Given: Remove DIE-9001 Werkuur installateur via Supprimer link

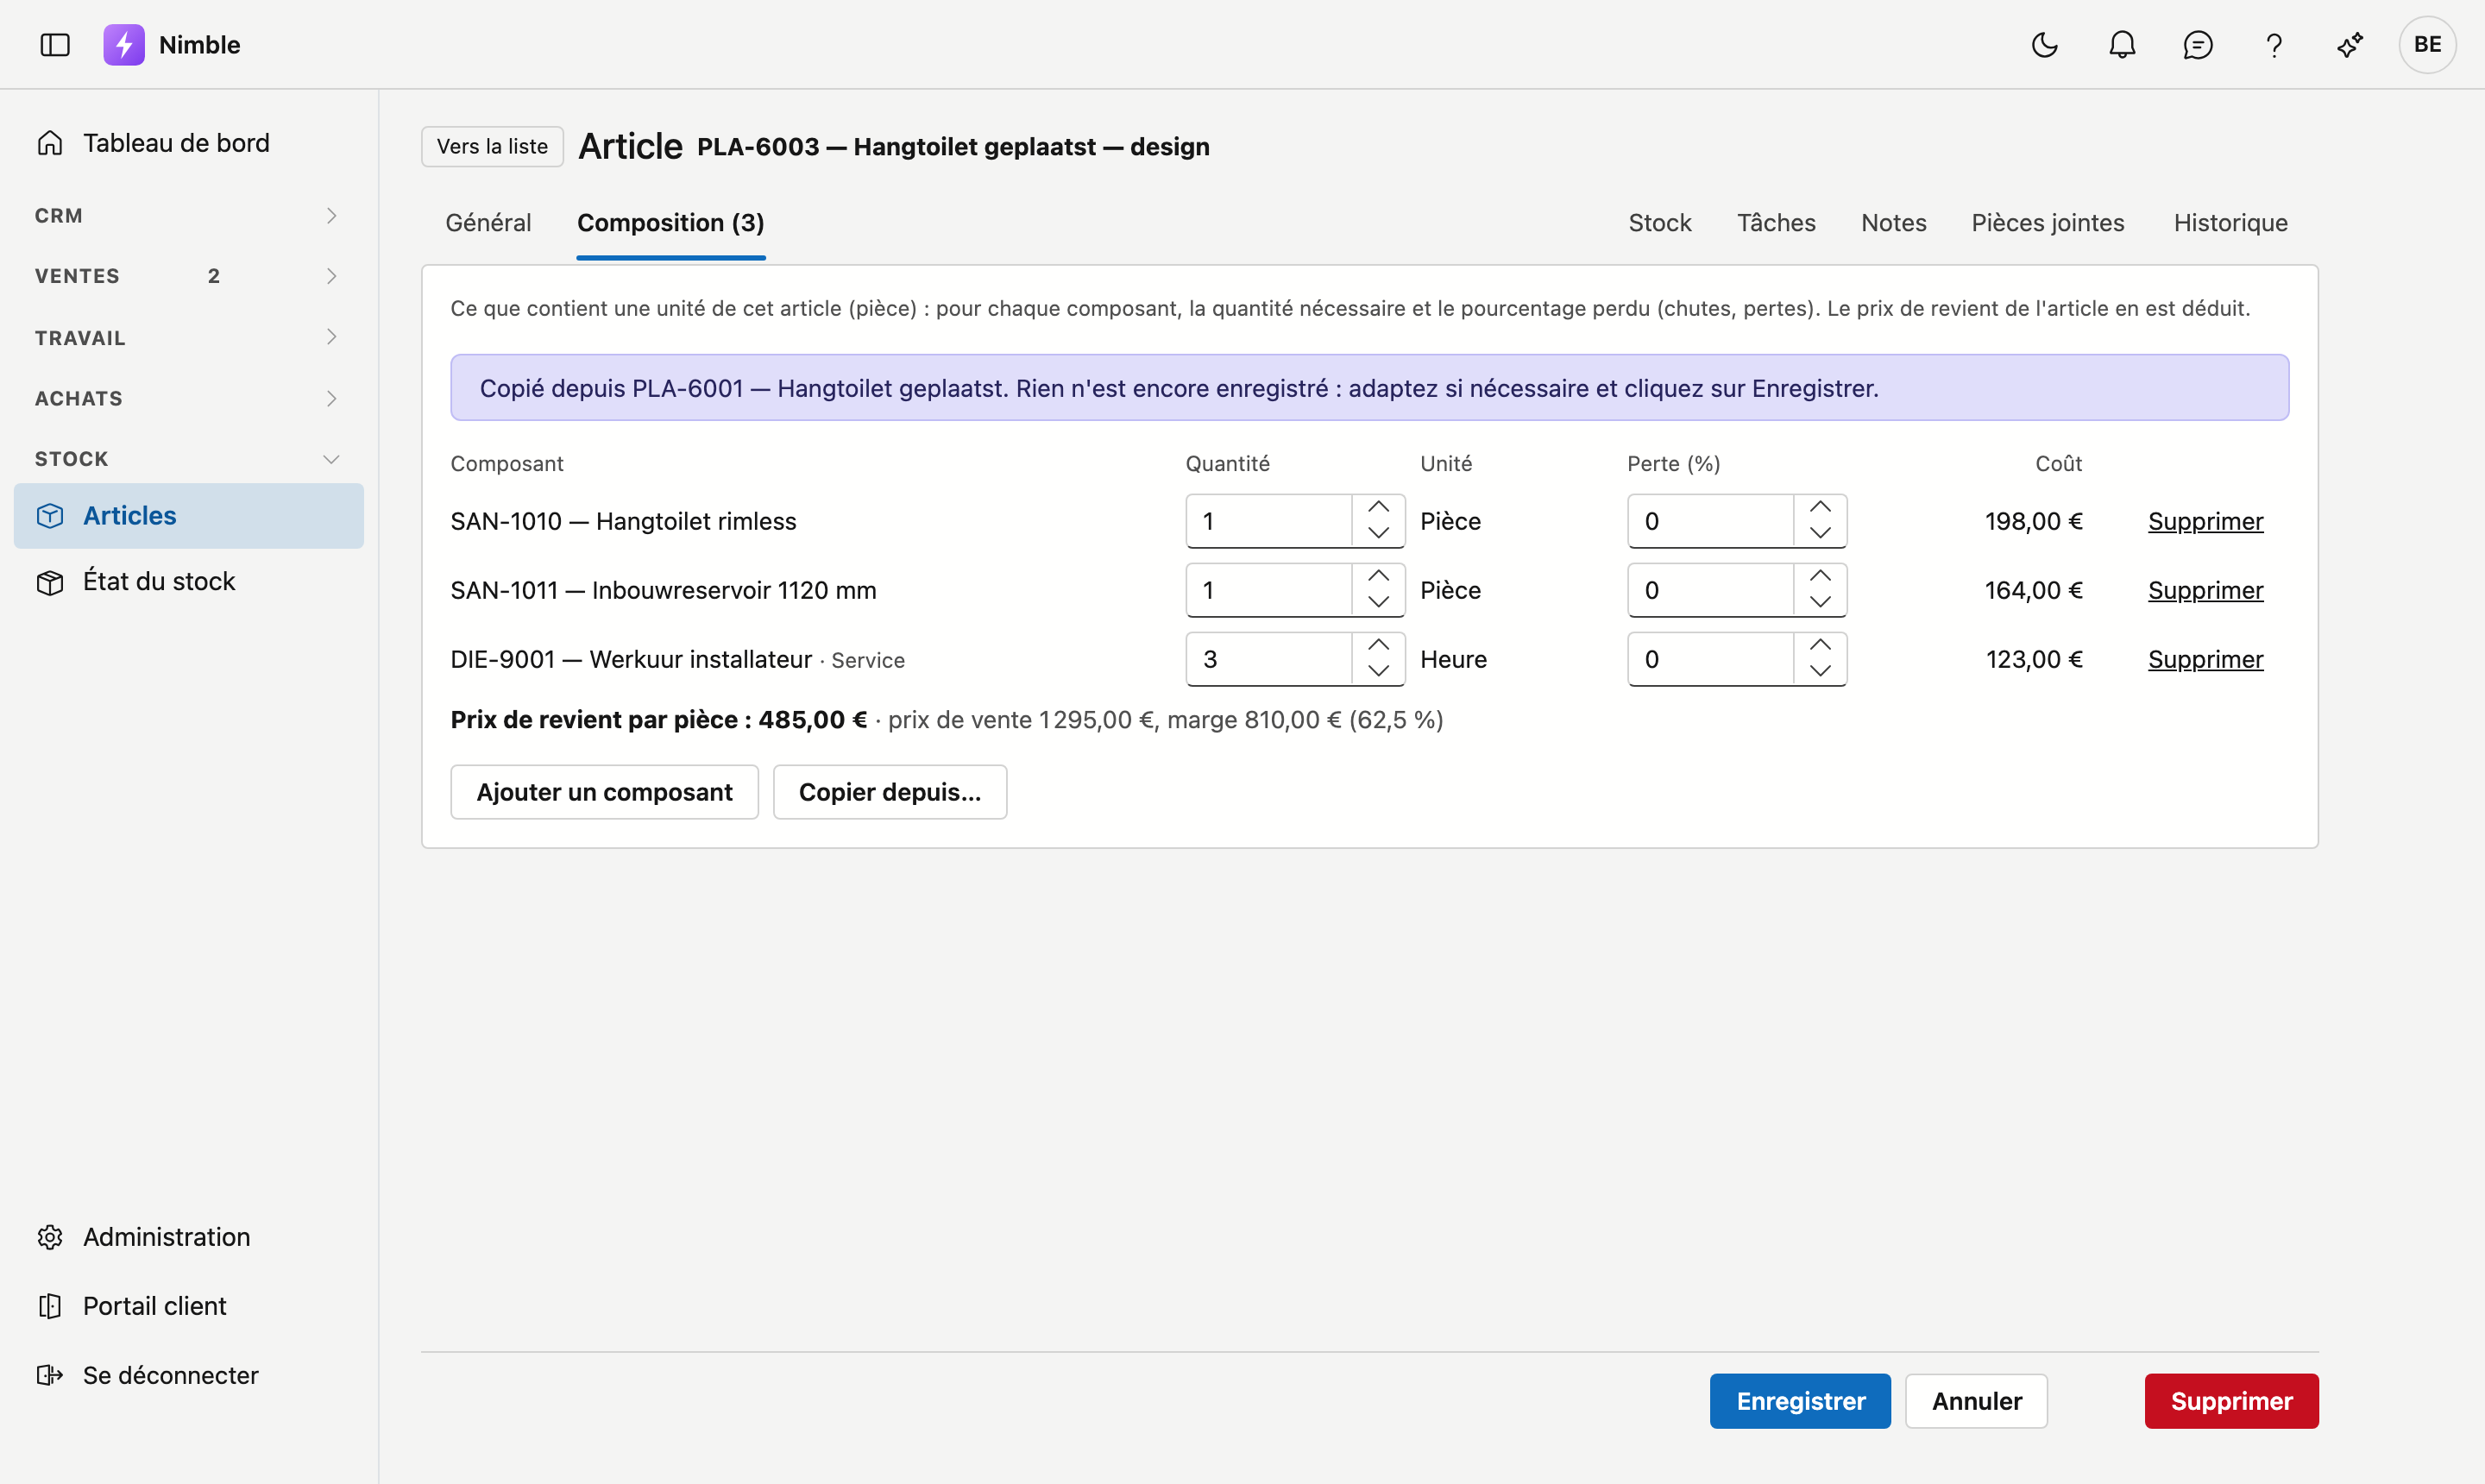Looking at the screenshot, I should coord(2205,659).
